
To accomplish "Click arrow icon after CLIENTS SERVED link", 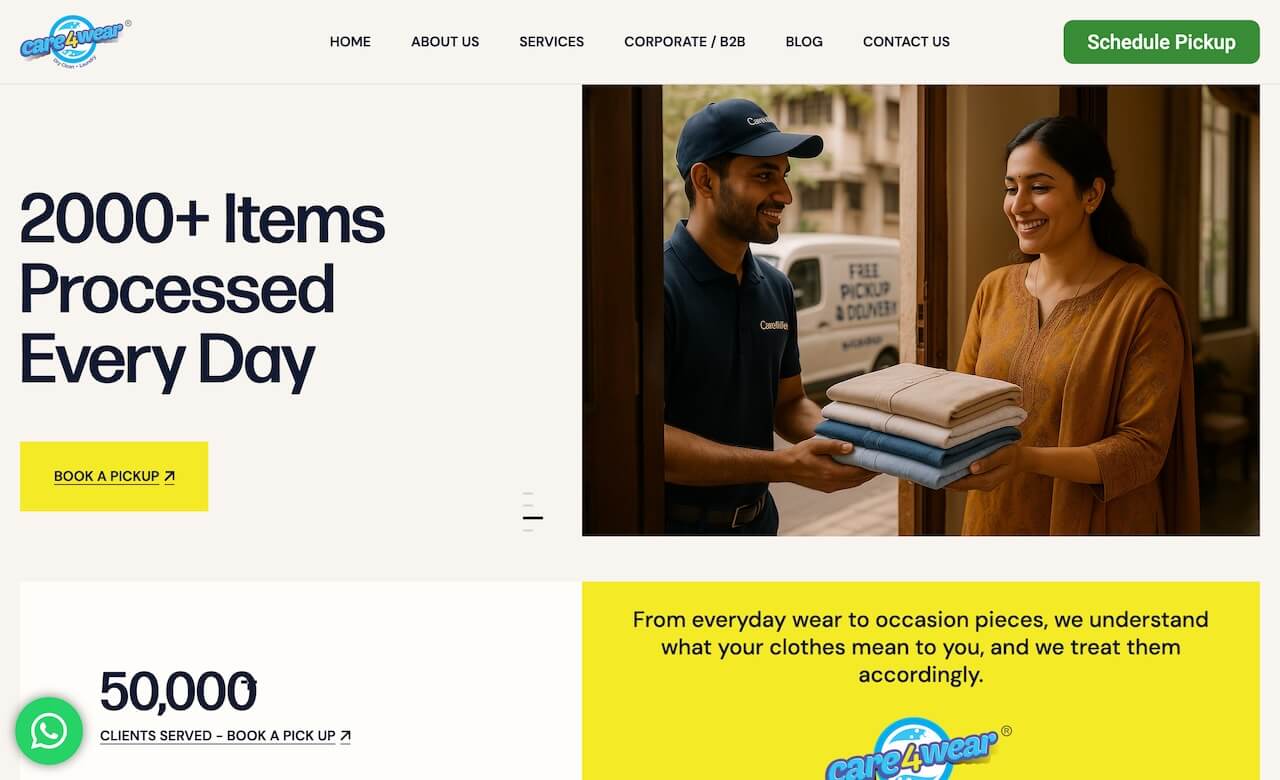I will click(345, 736).
